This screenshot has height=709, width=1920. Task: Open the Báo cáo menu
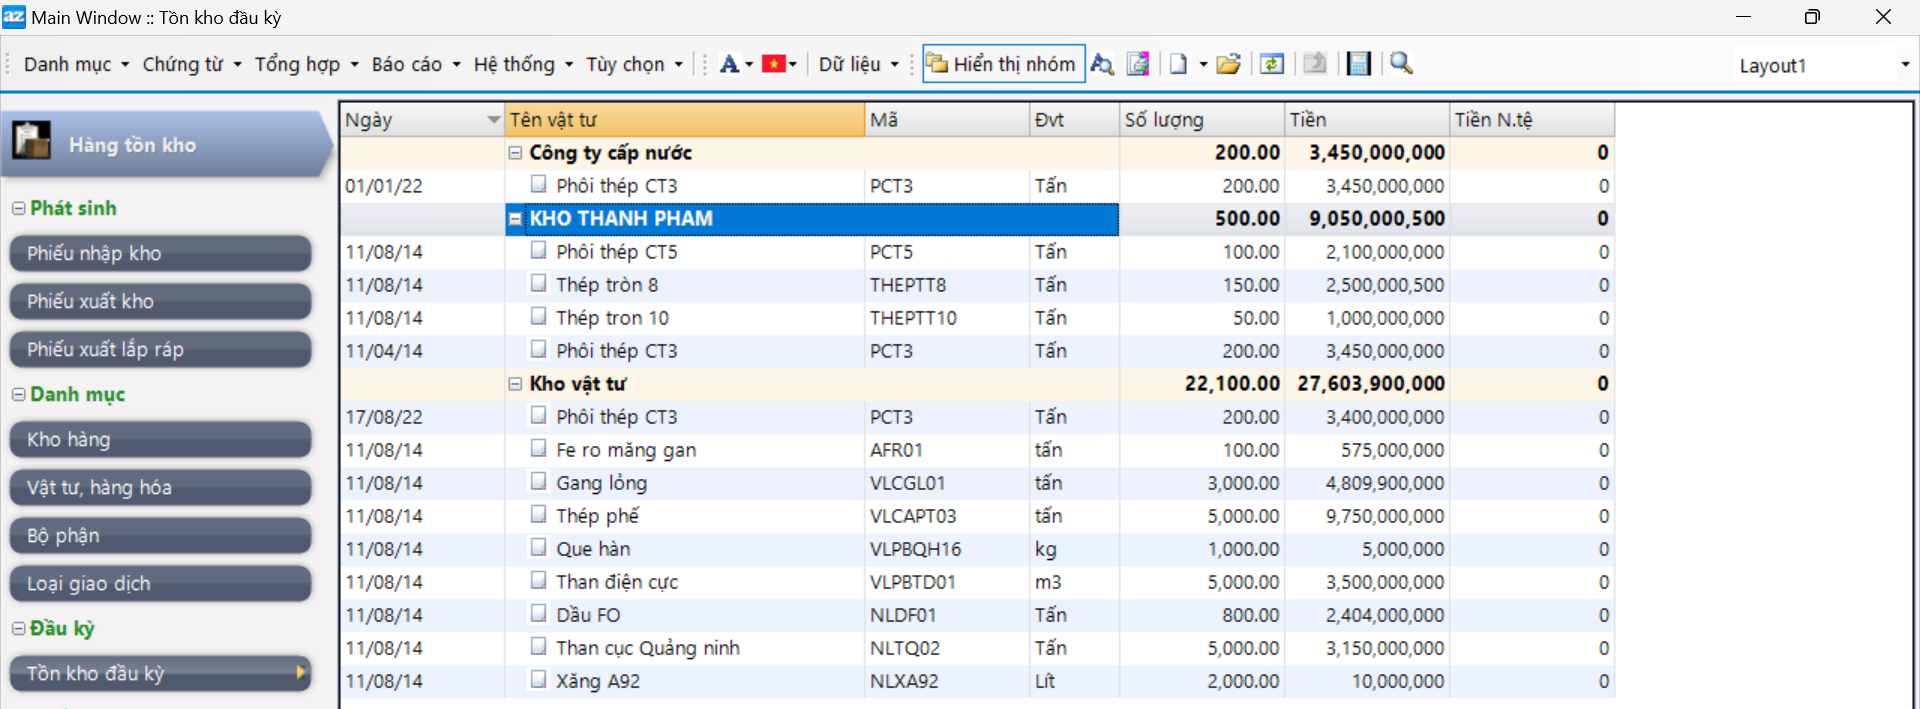click(x=415, y=65)
